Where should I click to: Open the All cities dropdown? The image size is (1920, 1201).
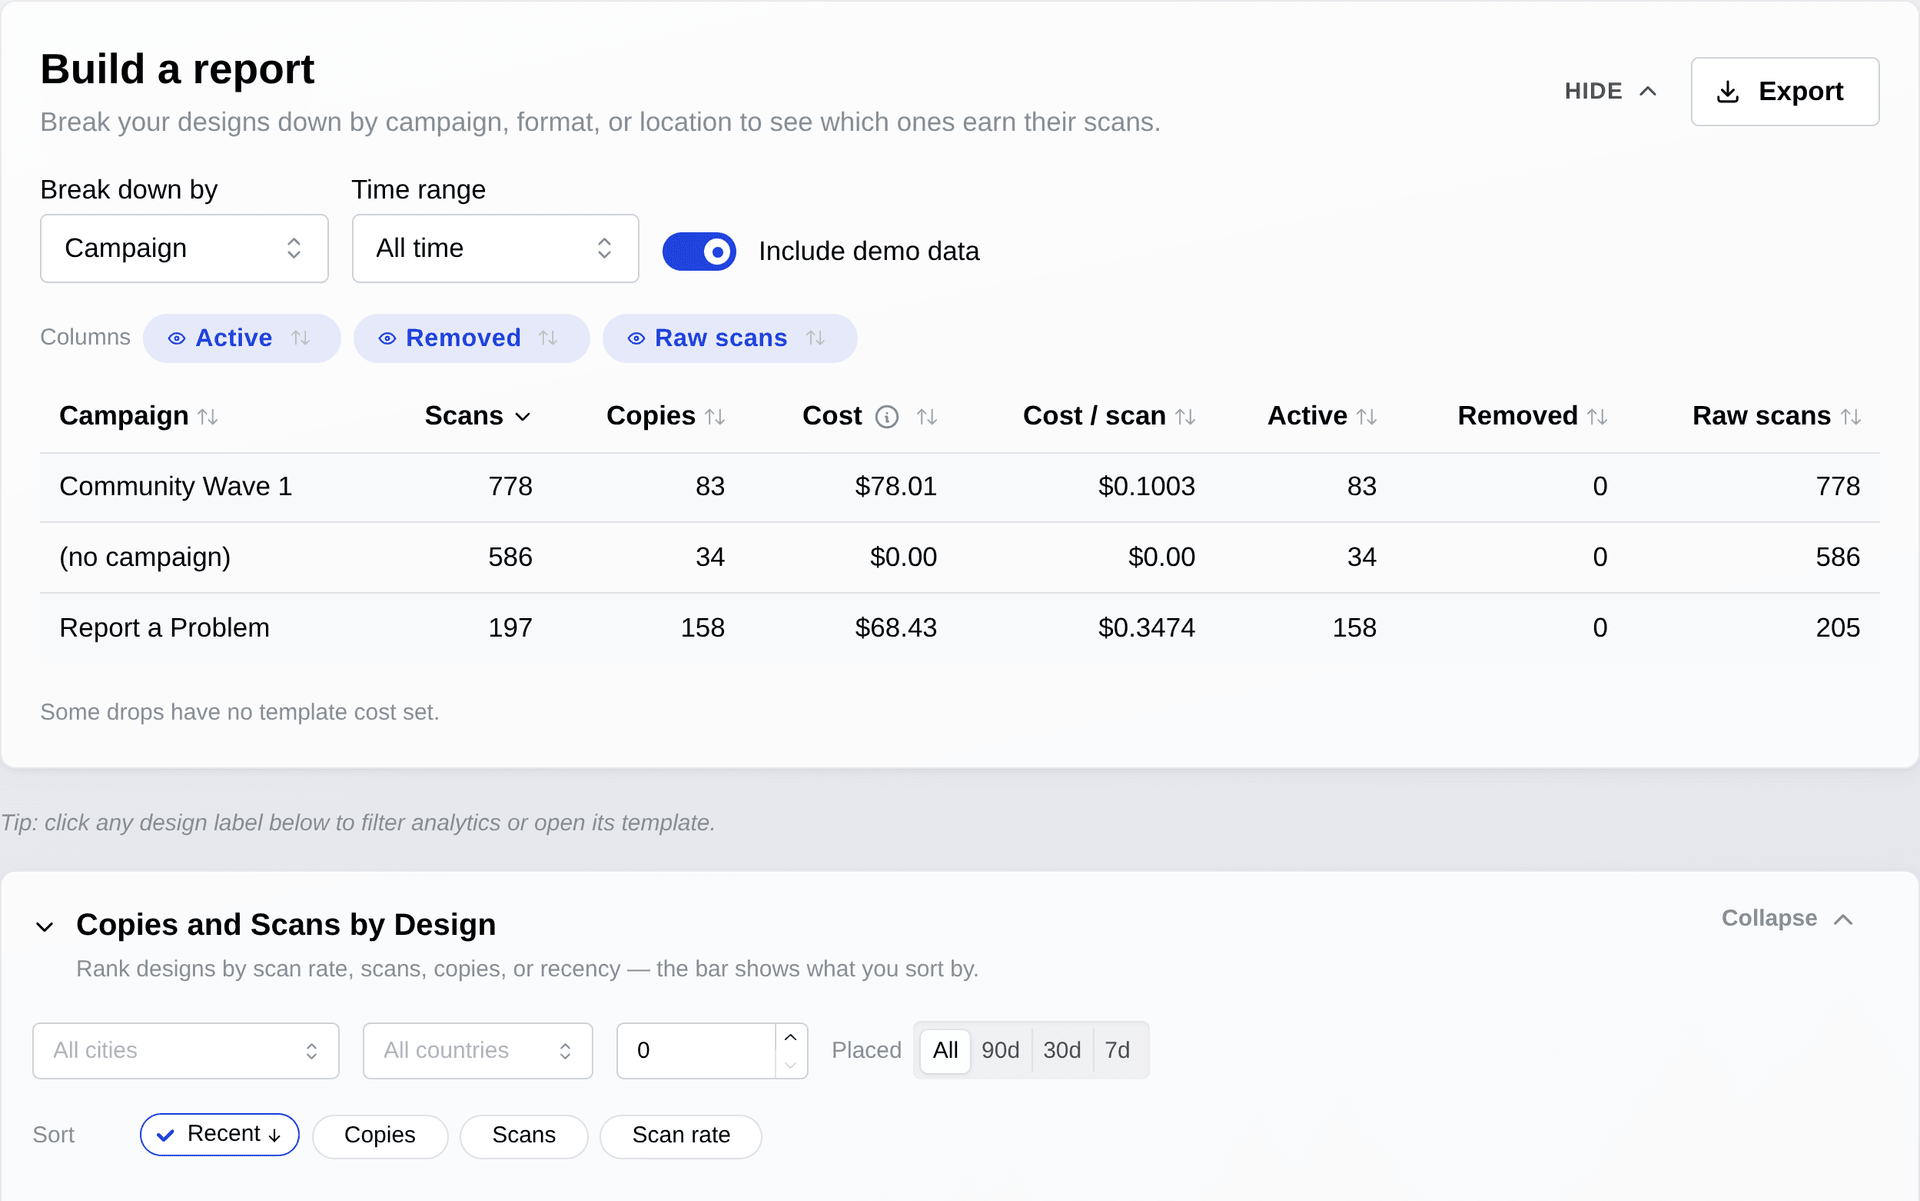click(186, 1050)
